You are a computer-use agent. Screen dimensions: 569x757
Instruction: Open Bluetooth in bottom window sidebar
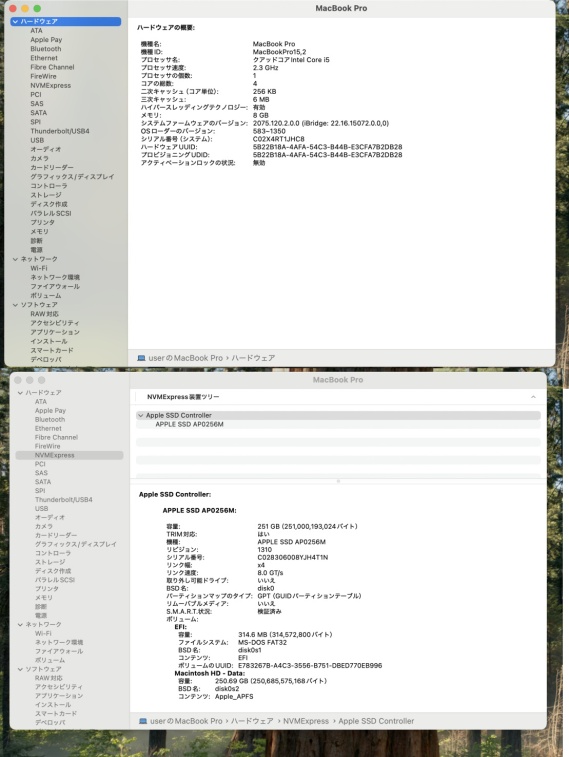50,420
